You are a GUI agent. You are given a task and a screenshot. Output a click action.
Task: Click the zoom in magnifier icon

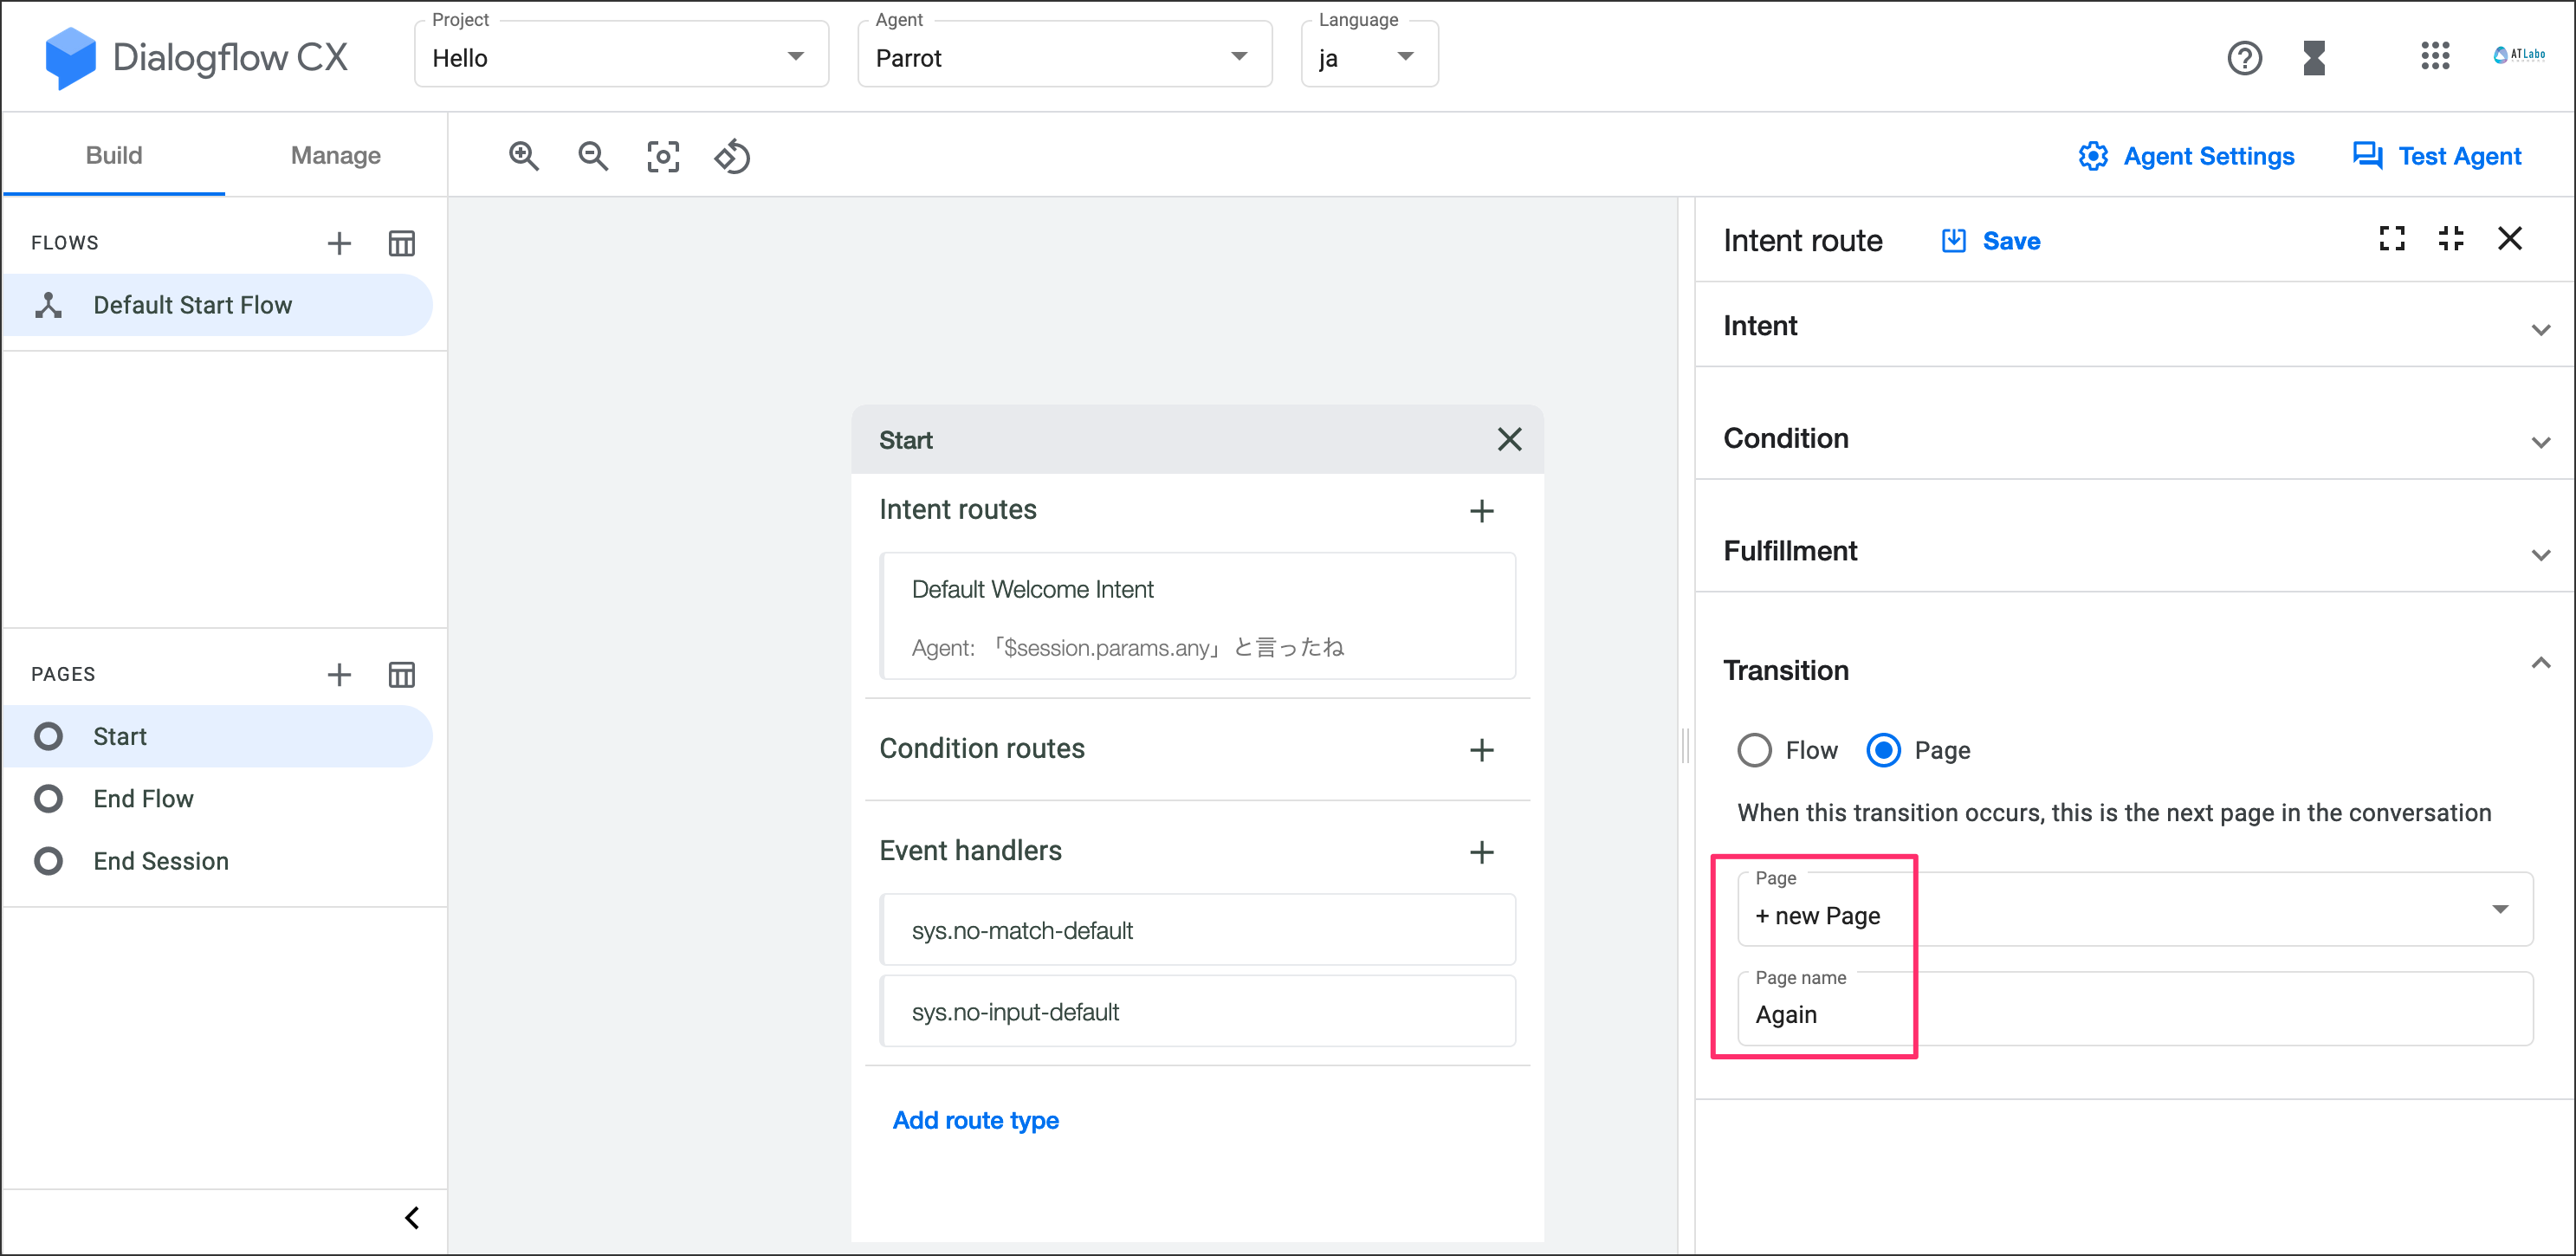tap(523, 156)
